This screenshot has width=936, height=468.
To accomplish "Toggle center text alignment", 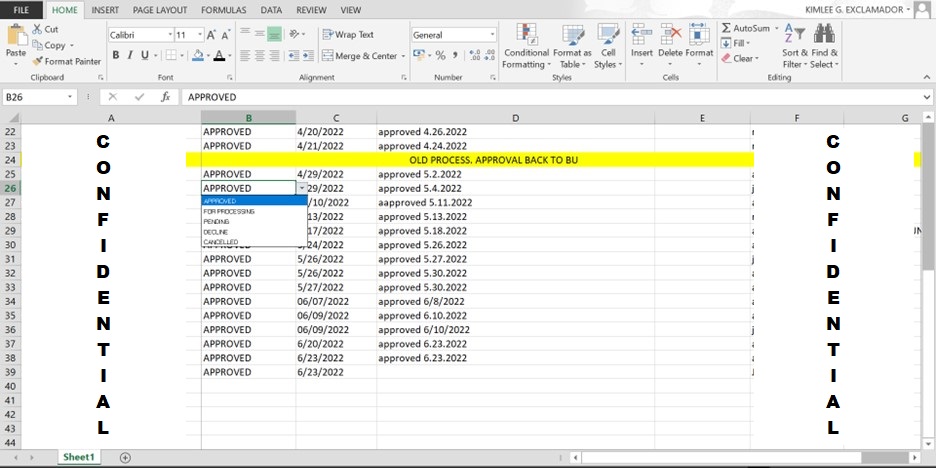I will [x=260, y=56].
